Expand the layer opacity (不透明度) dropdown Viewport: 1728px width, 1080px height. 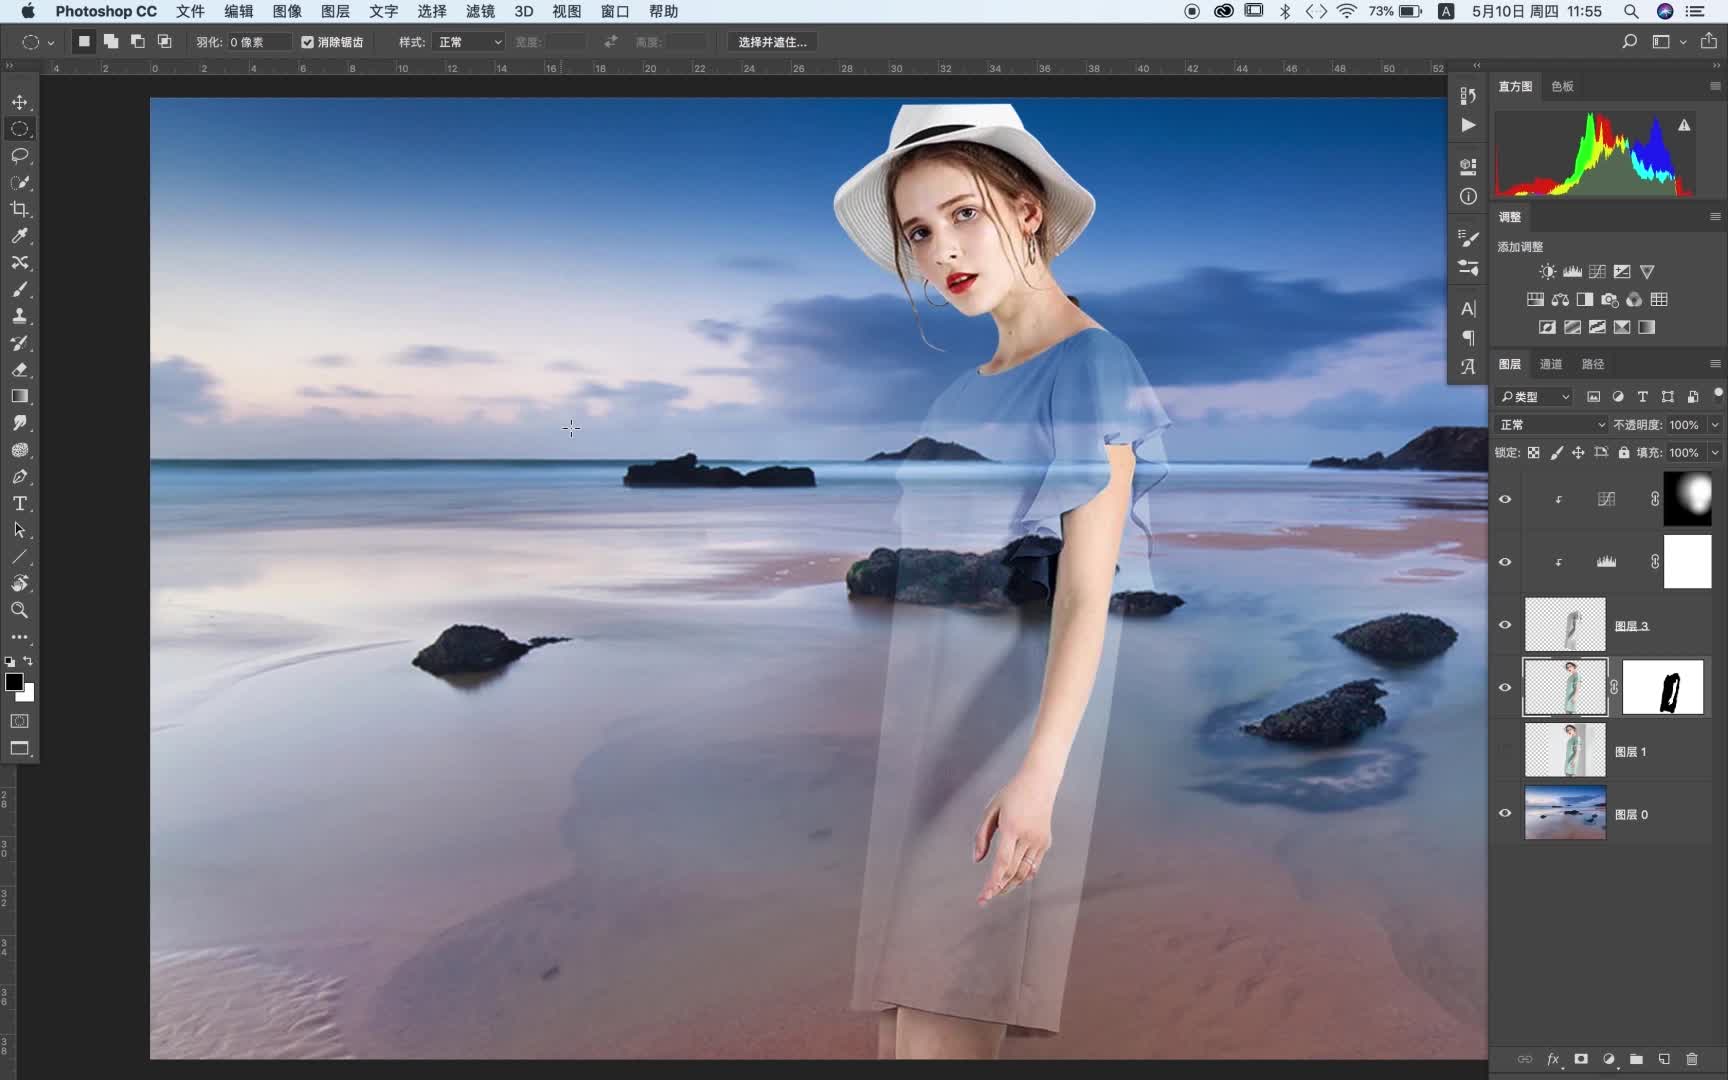point(1715,425)
